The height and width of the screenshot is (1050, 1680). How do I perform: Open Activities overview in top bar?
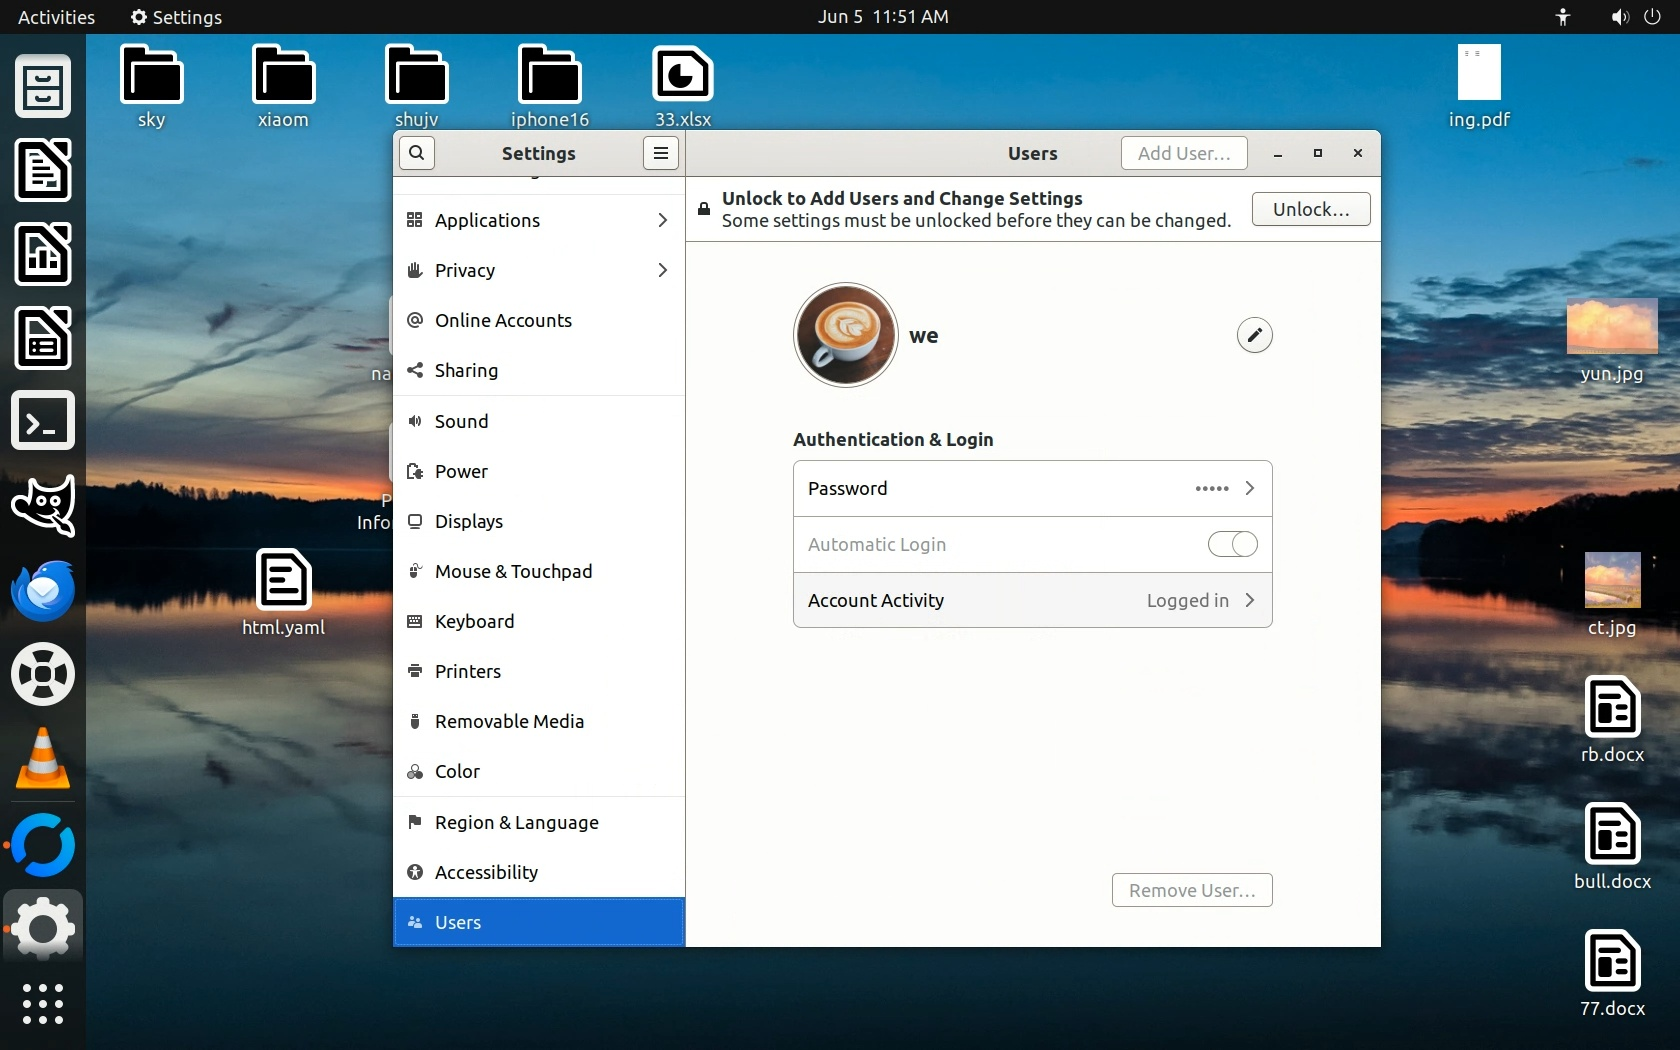pyautogui.click(x=56, y=17)
